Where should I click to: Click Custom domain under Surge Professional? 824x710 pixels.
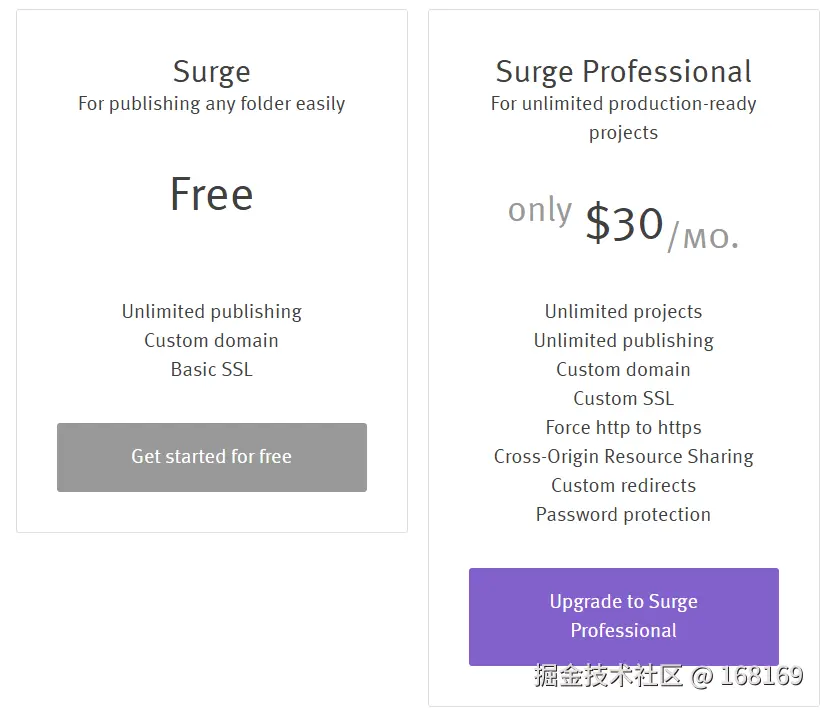point(623,370)
